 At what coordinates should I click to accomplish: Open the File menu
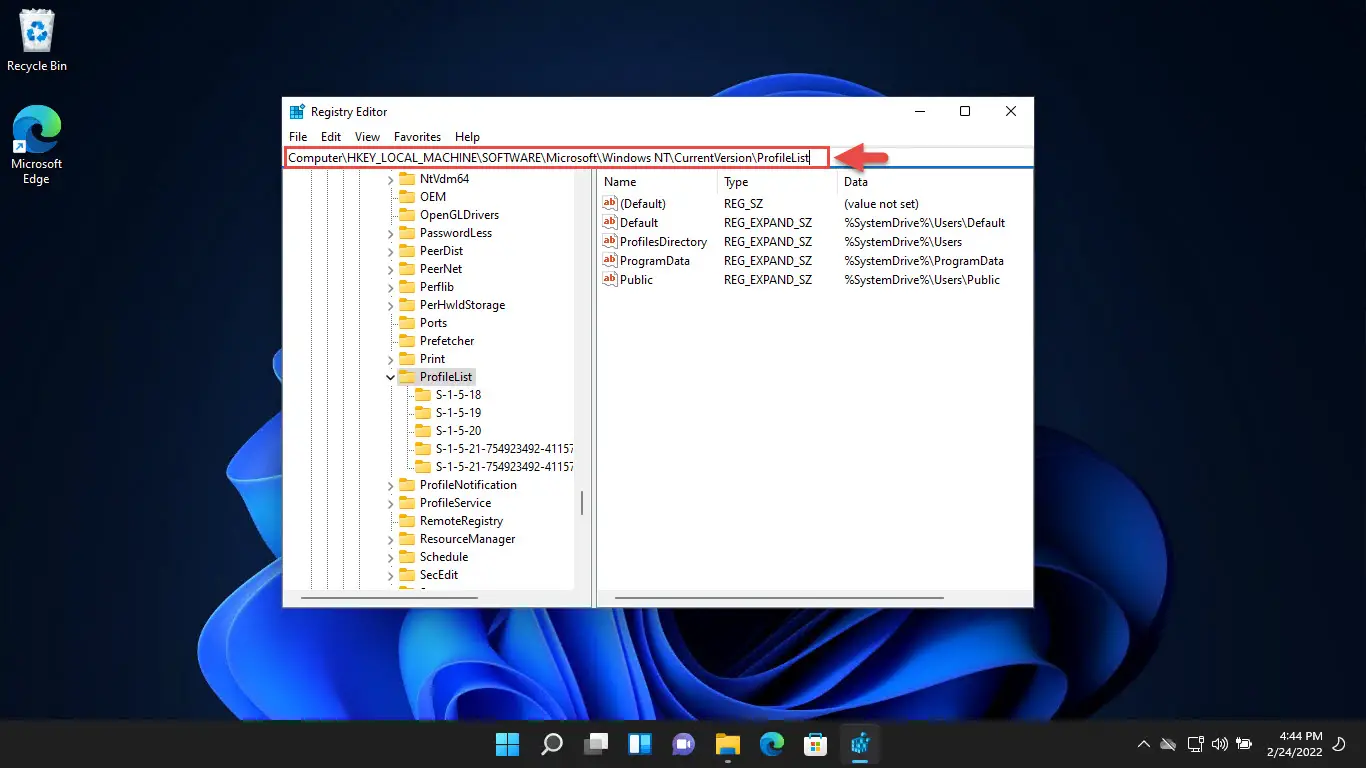tap(298, 137)
